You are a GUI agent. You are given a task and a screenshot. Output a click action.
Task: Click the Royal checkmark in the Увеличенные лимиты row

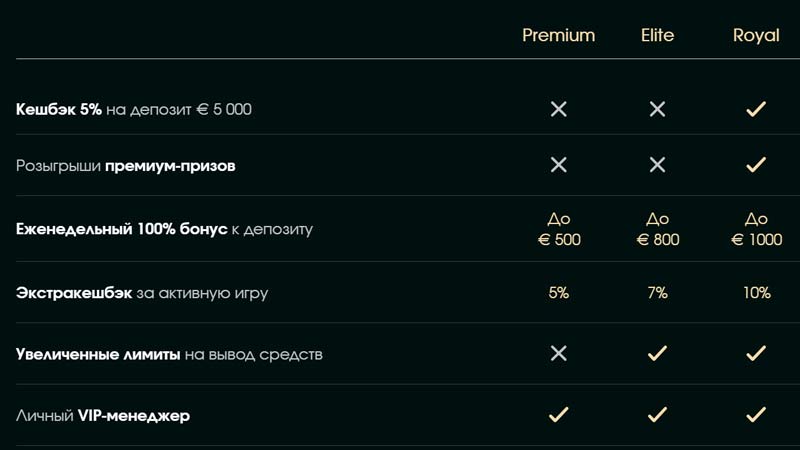tap(756, 353)
